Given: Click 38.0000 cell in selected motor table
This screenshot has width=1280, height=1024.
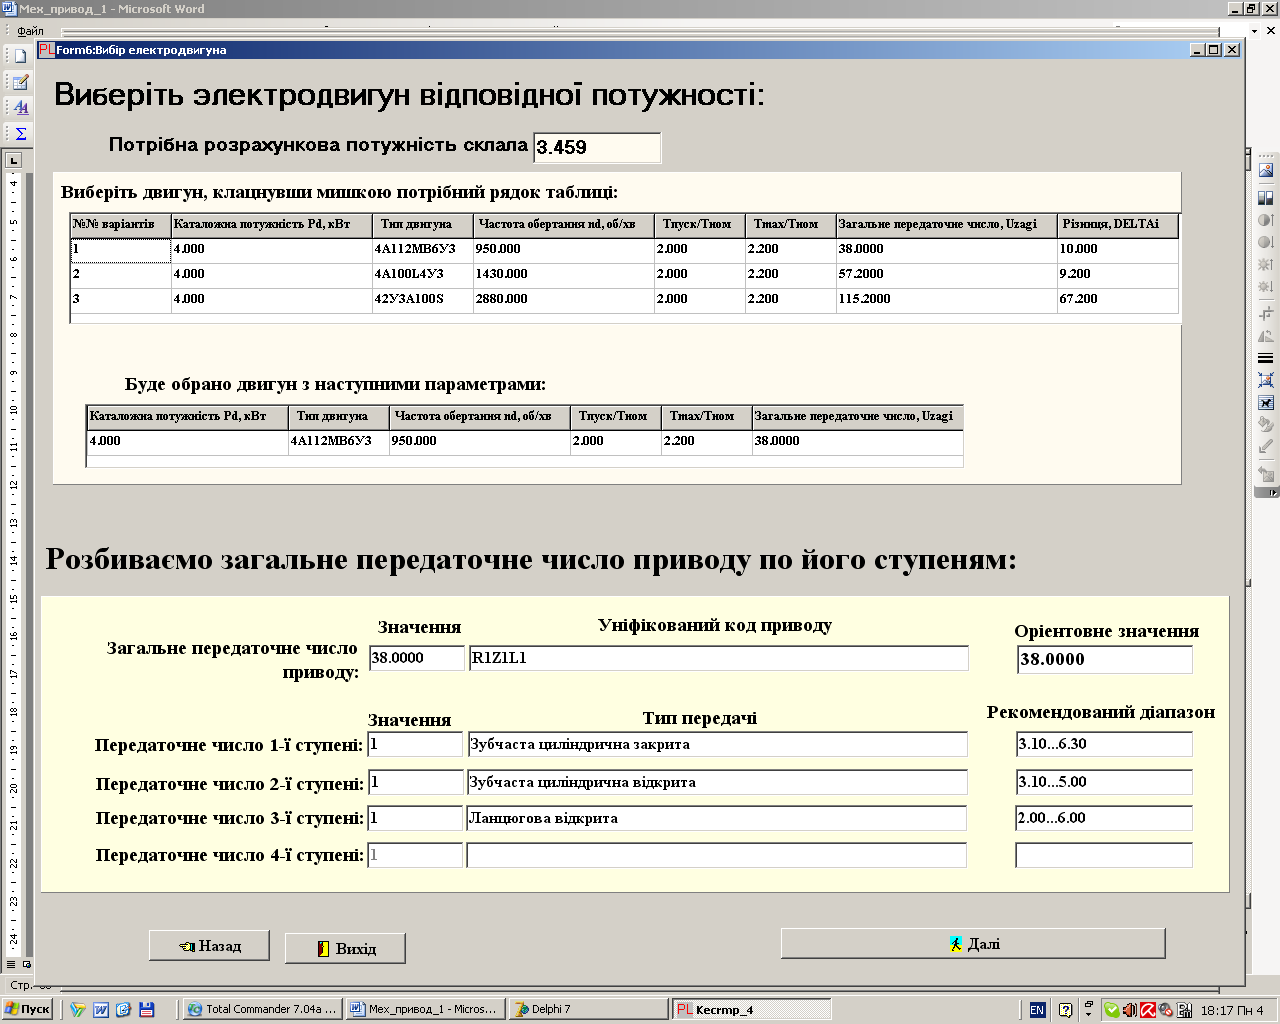Looking at the screenshot, I should 857,441.
